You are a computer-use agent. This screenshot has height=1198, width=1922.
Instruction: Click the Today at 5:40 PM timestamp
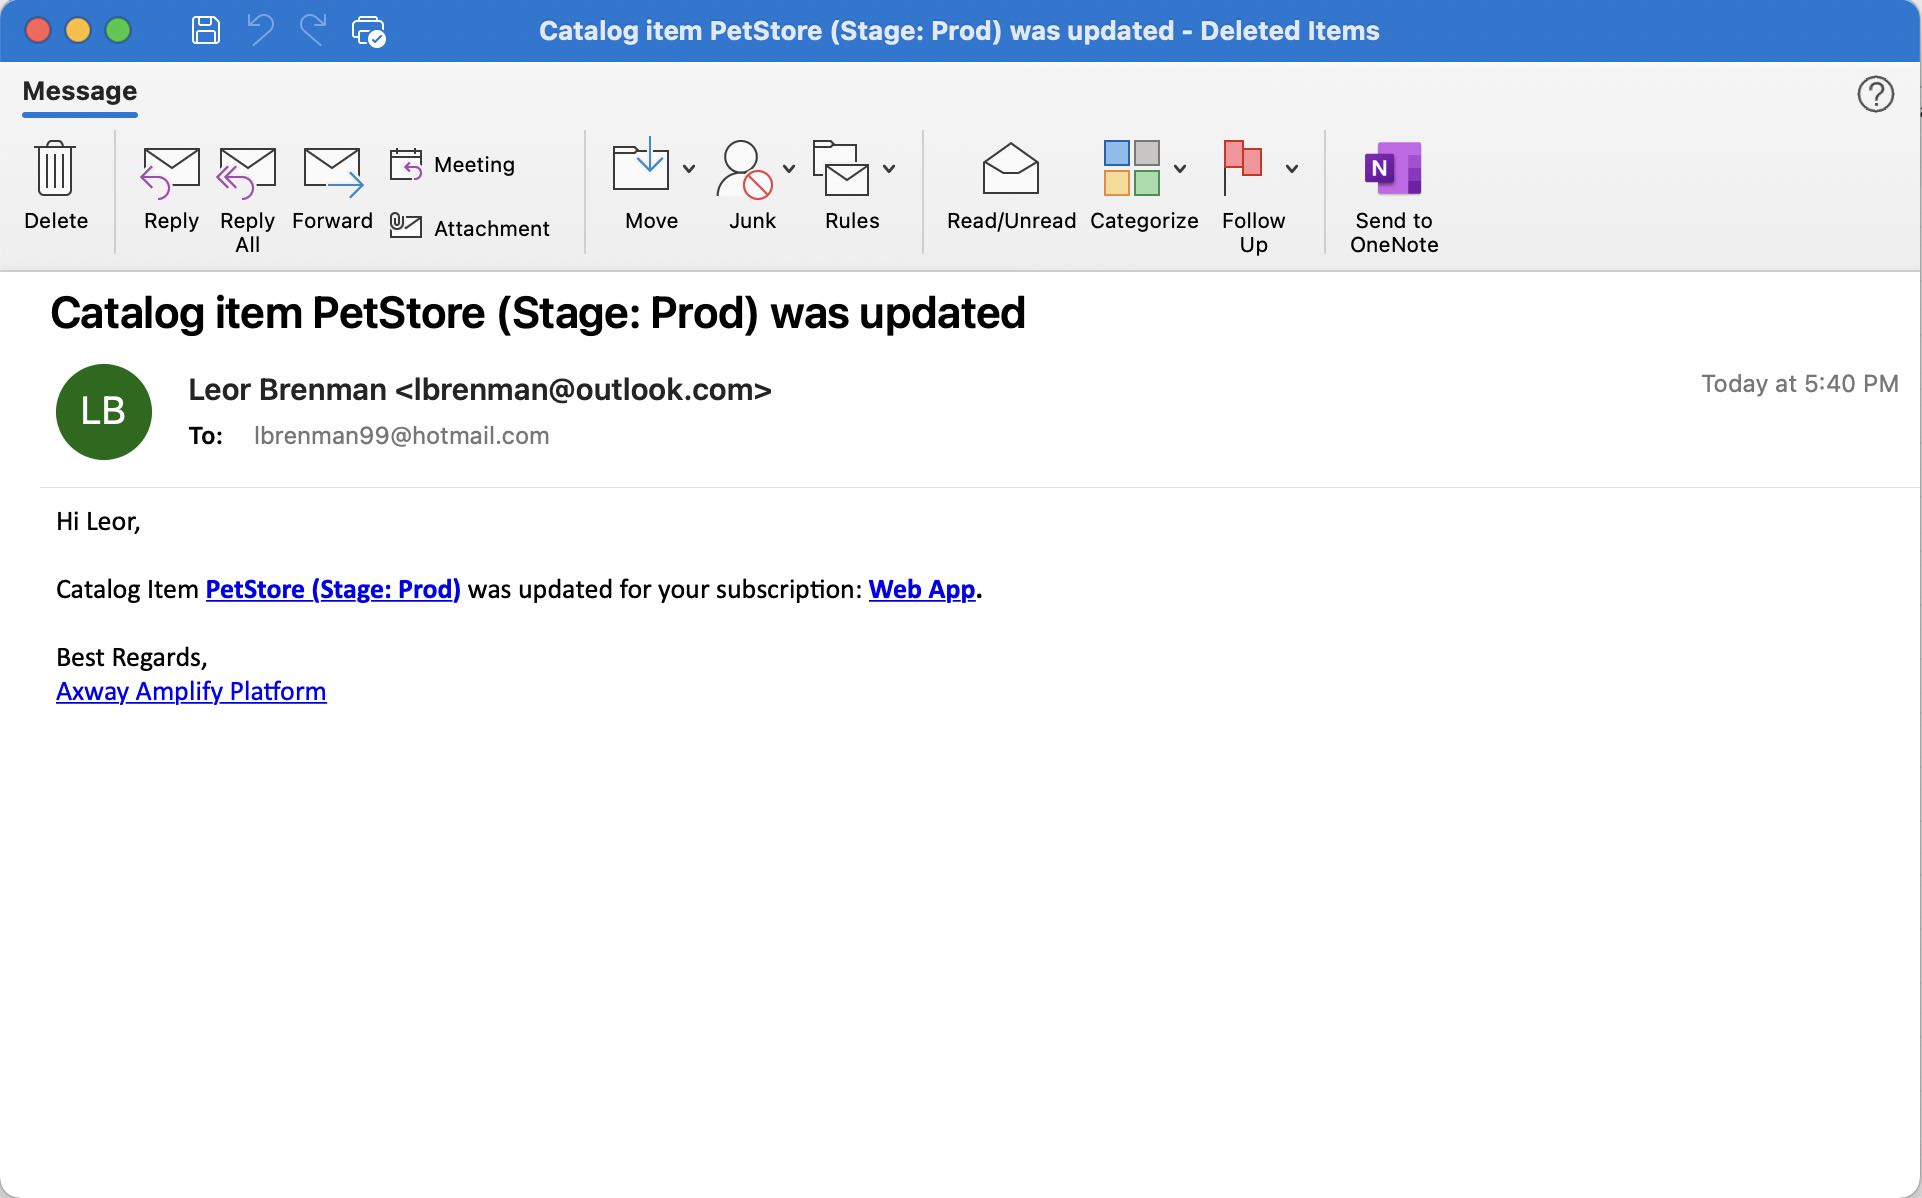coord(1800,383)
